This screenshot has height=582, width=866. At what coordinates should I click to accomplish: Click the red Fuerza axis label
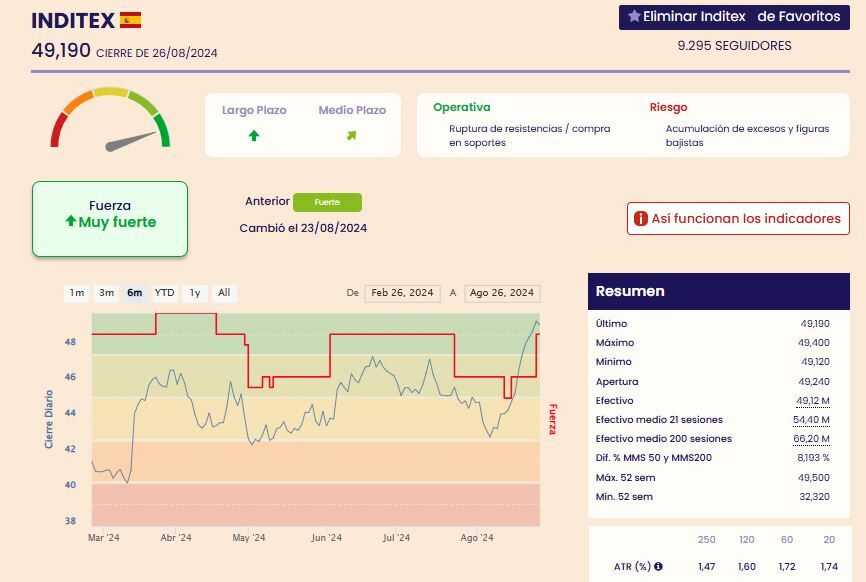point(552,419)
